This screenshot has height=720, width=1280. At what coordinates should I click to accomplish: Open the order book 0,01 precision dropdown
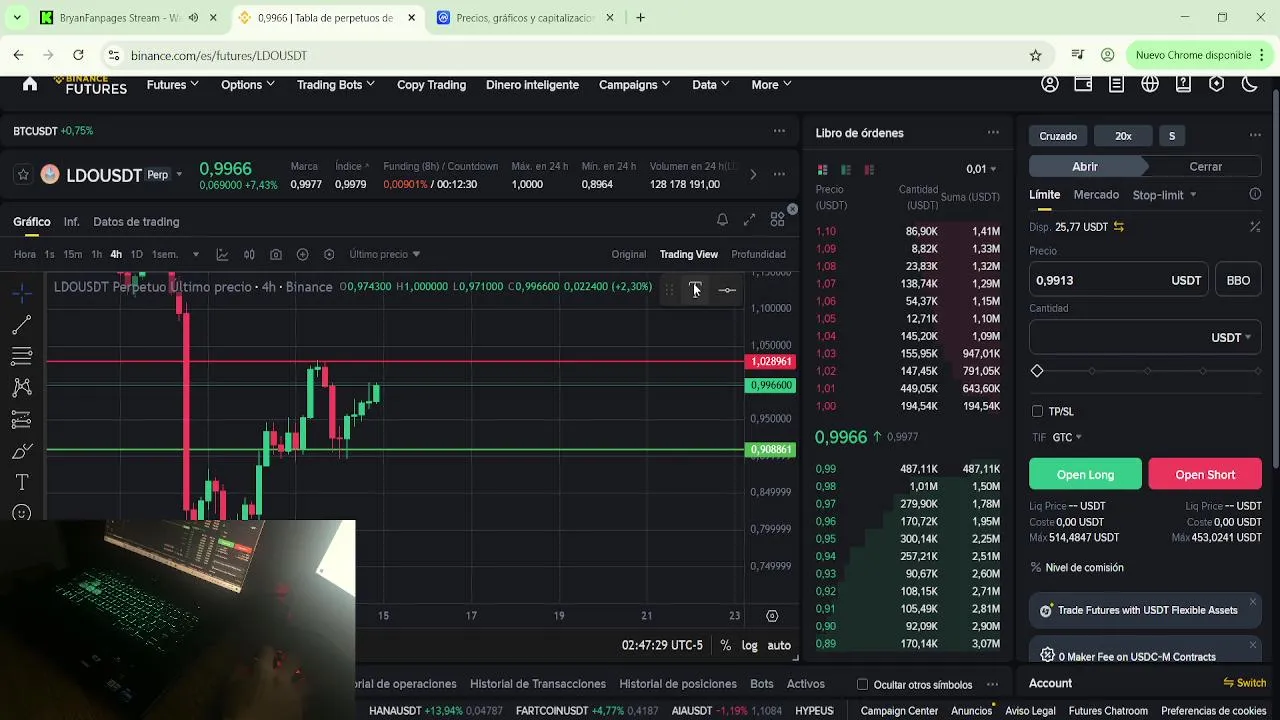click(982, 169)
